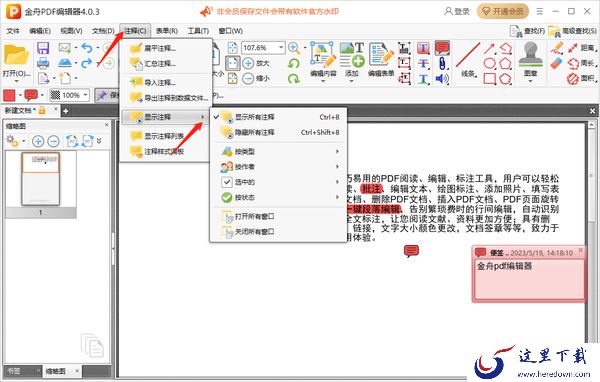
Task: Click the 距离 distance measure tool
Action: coord(581,48)
